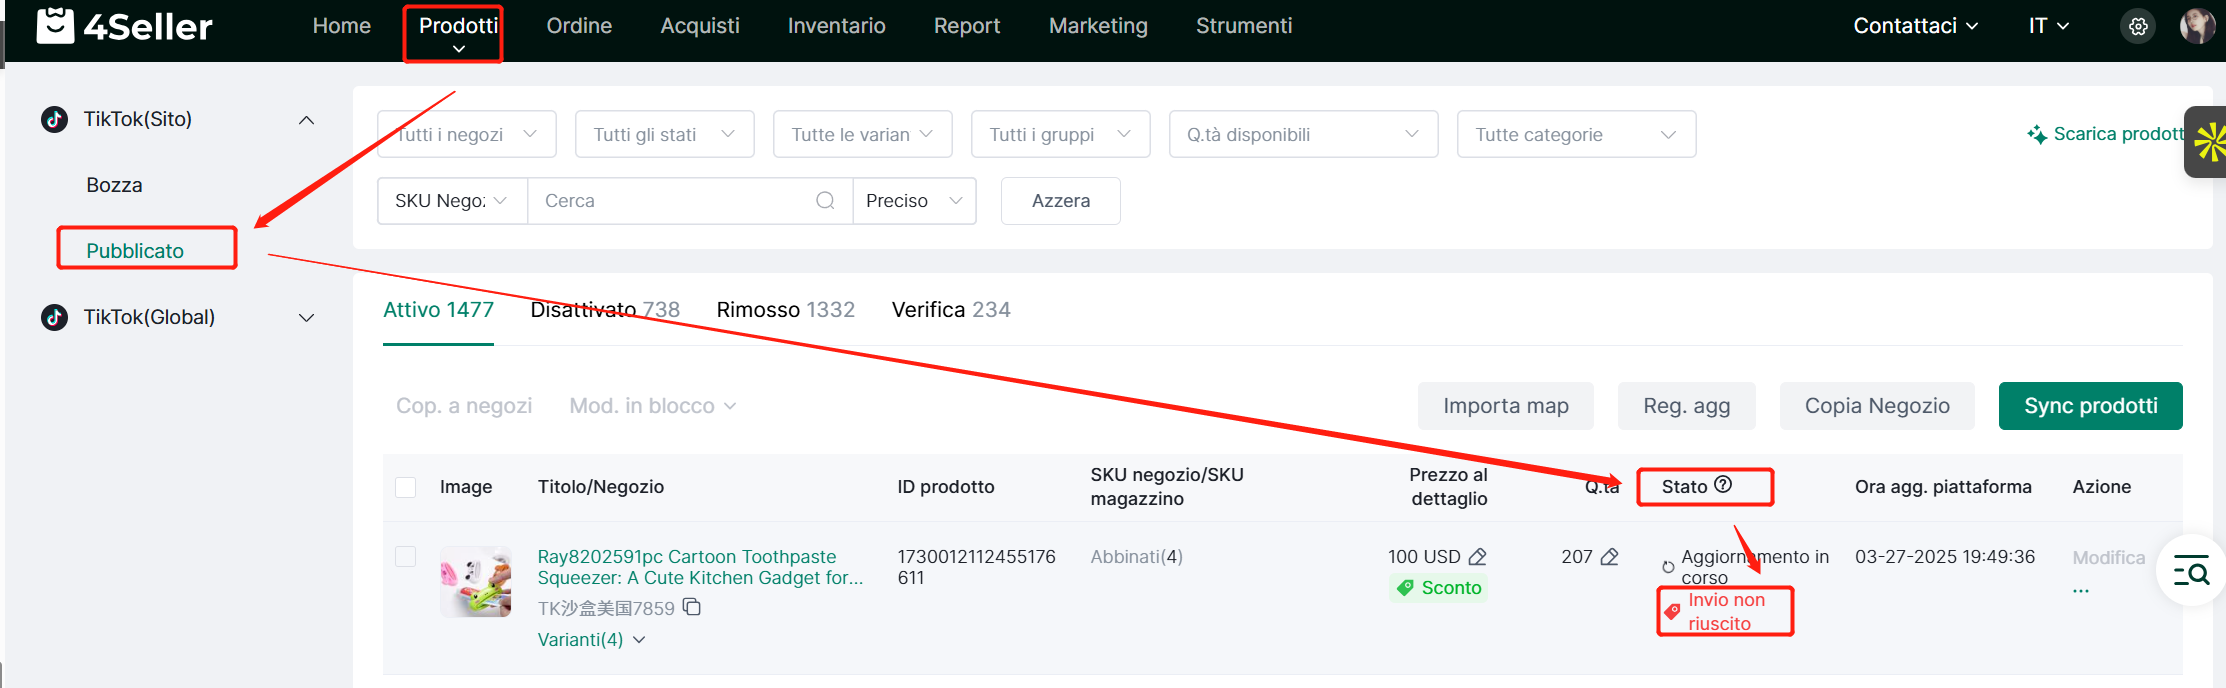Click the edit pencil beside quantity 207
The image size is (2226, 688).
1609,557
